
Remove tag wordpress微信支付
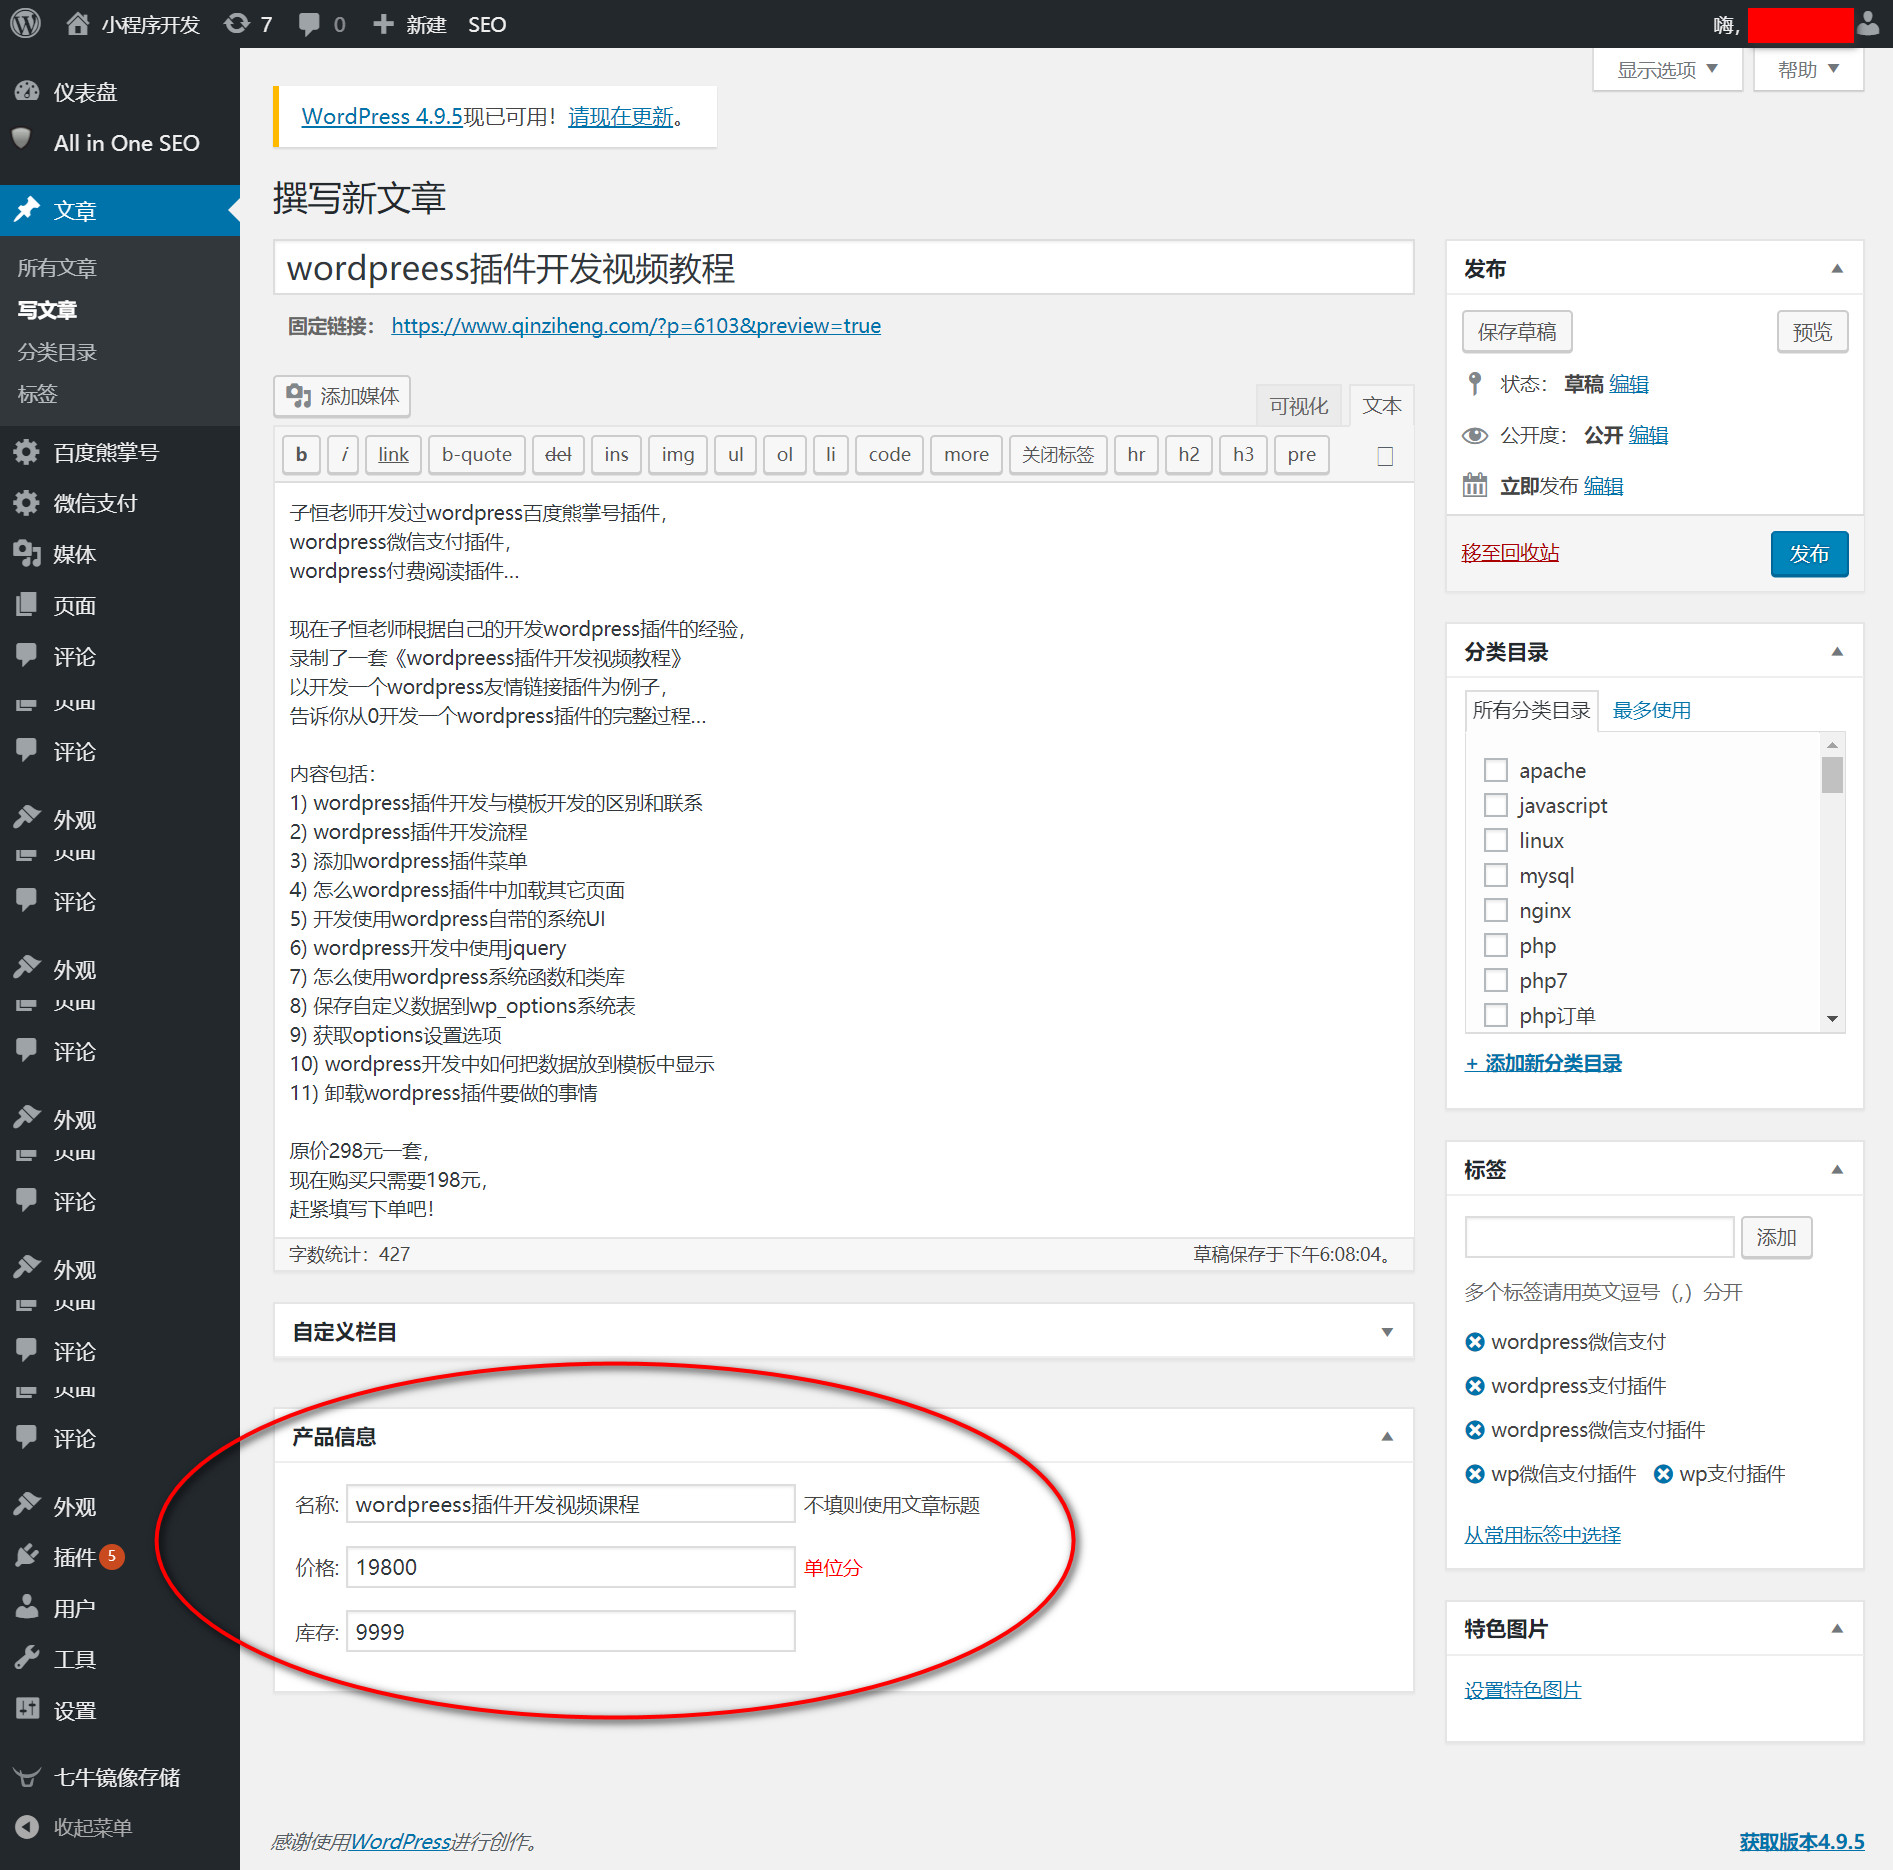[1474, 1342]
